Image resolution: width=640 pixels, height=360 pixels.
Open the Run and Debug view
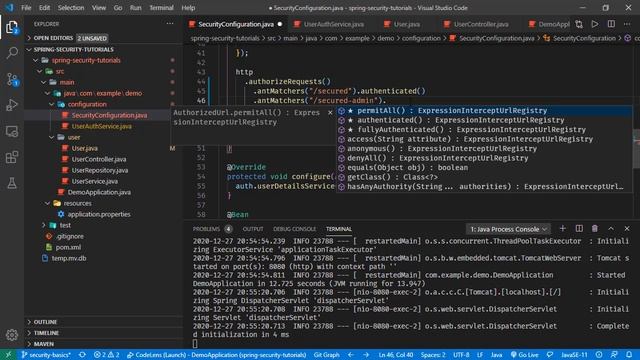[x=12, y=105]
